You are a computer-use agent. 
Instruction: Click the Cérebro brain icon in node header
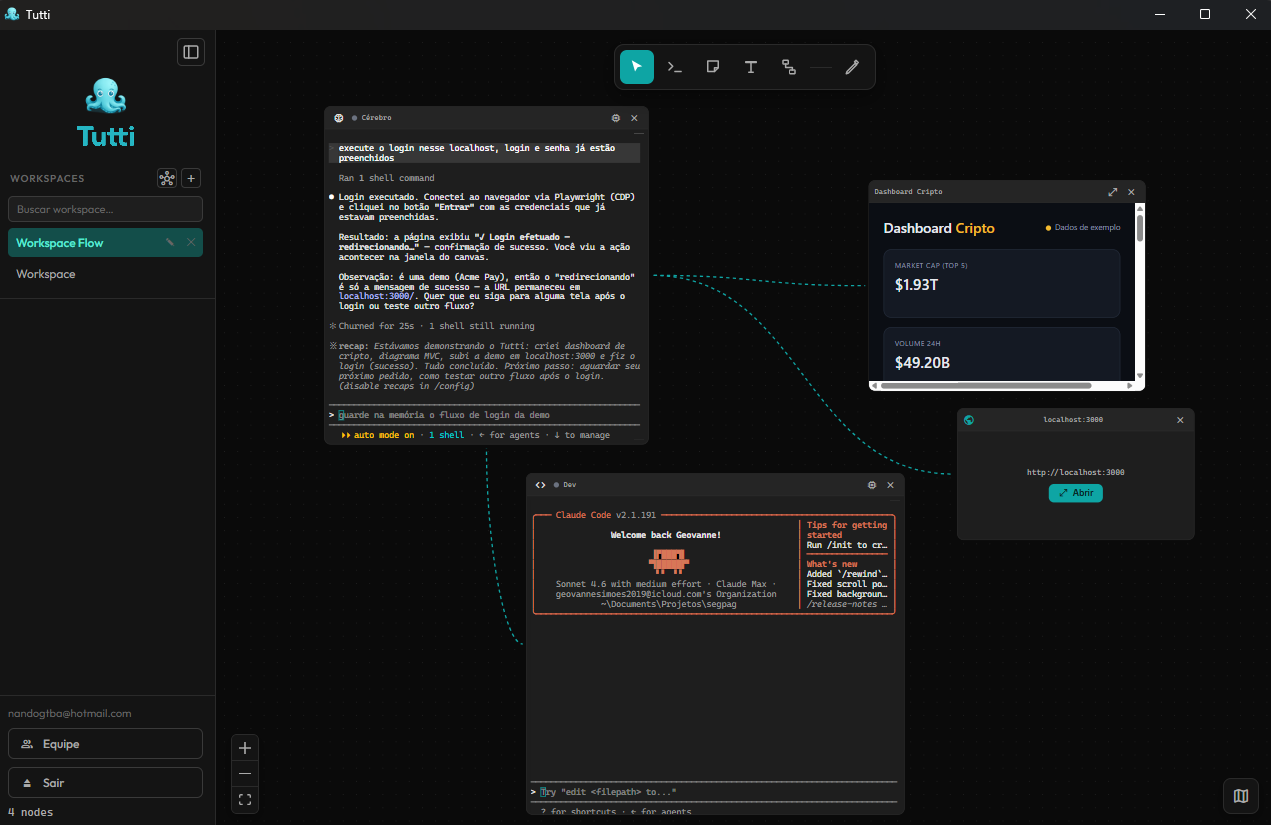point(339,118)
